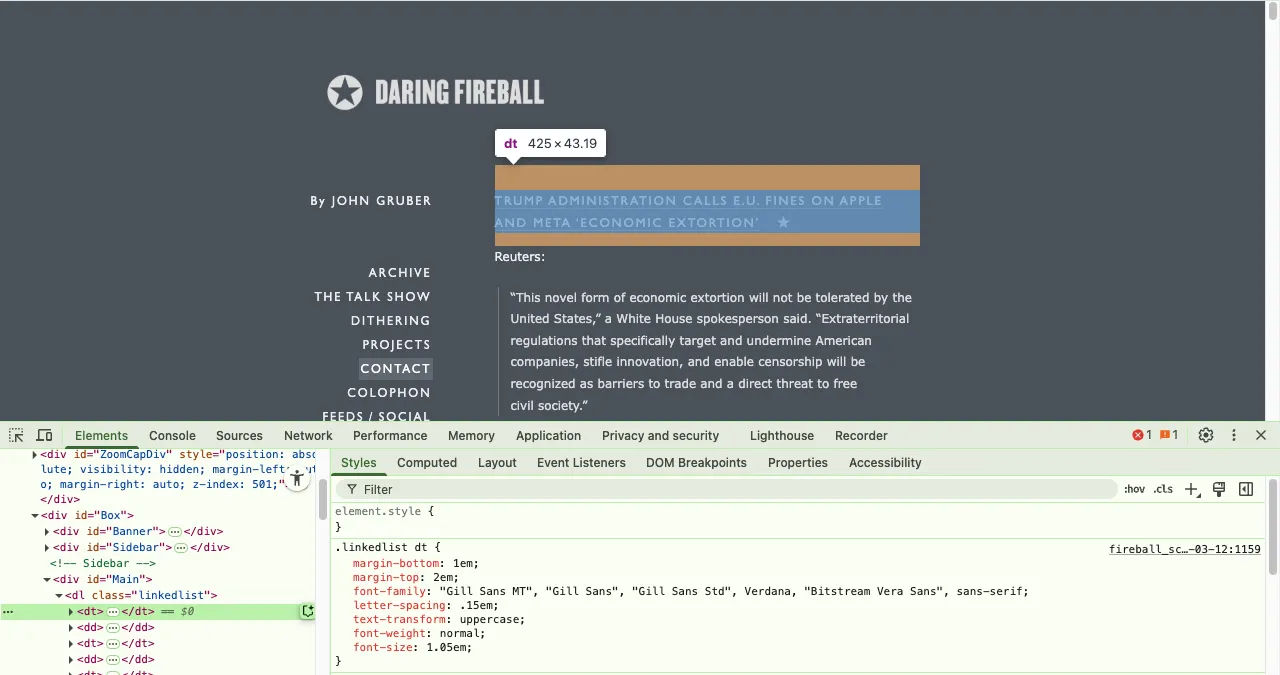Open the rendering emulations paintbrush icon
Image resolution: width=1280 pixels, height=675 pixels.
point(1219,489)
